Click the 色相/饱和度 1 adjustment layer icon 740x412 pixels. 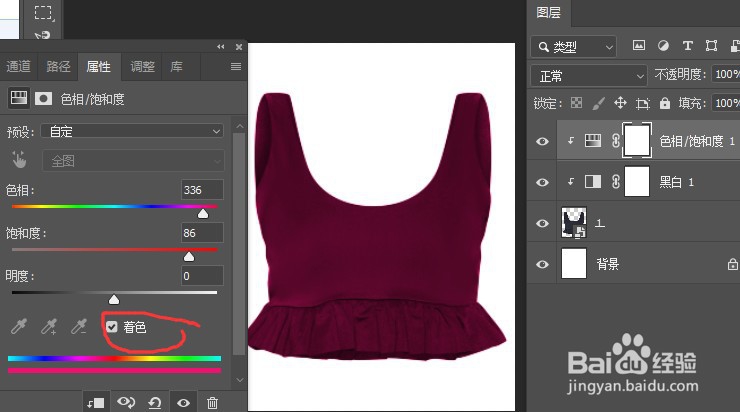(593, 140)
